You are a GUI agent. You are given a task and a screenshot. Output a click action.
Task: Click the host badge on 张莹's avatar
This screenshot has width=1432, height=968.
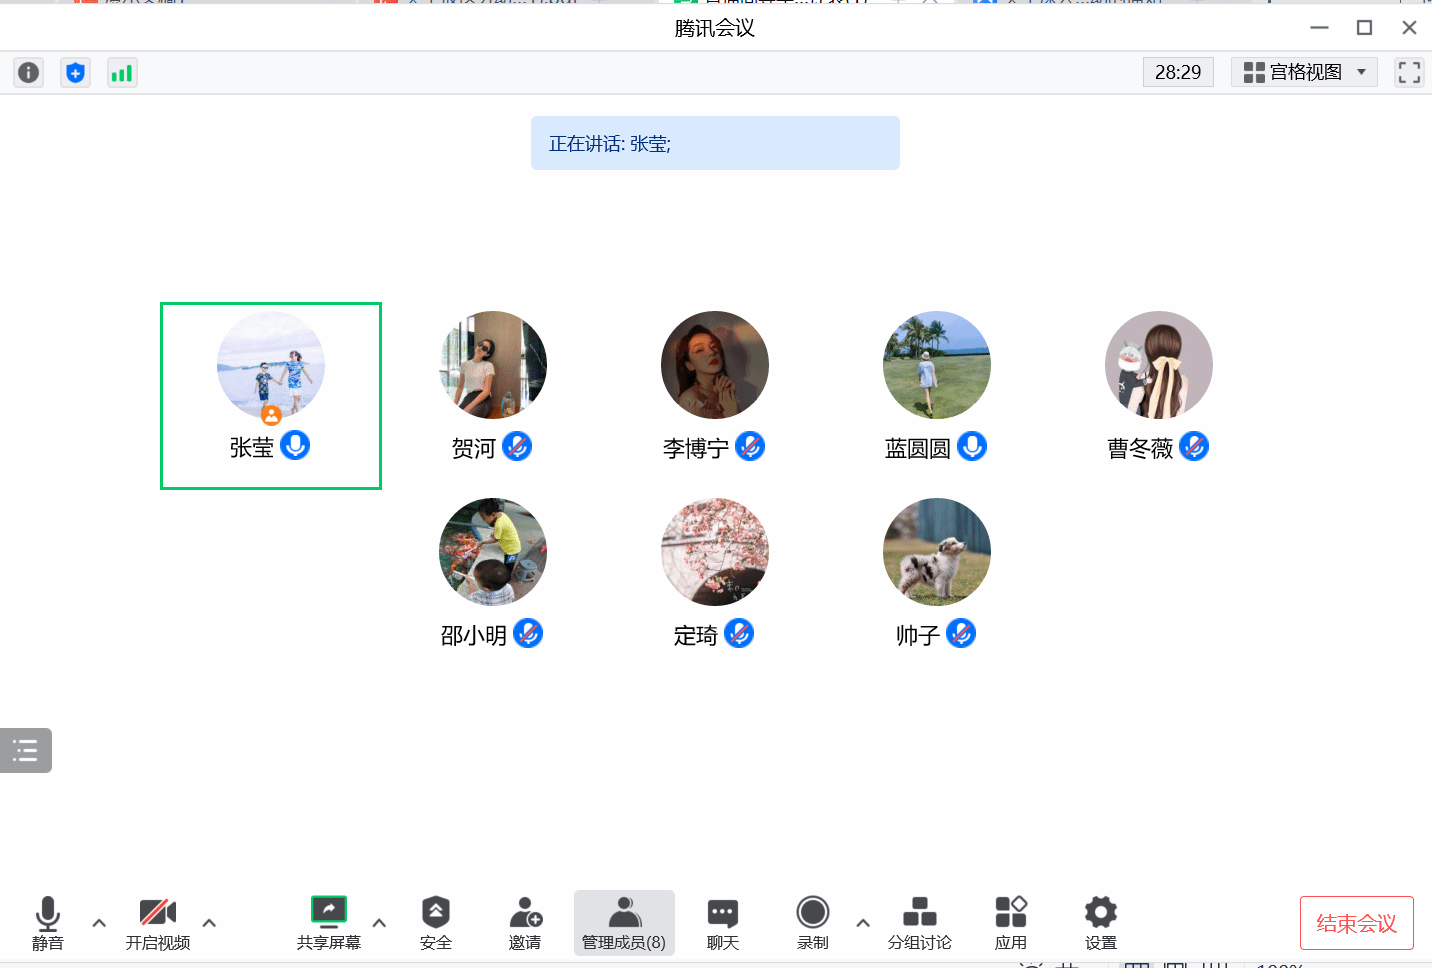(x=271, y=415)
